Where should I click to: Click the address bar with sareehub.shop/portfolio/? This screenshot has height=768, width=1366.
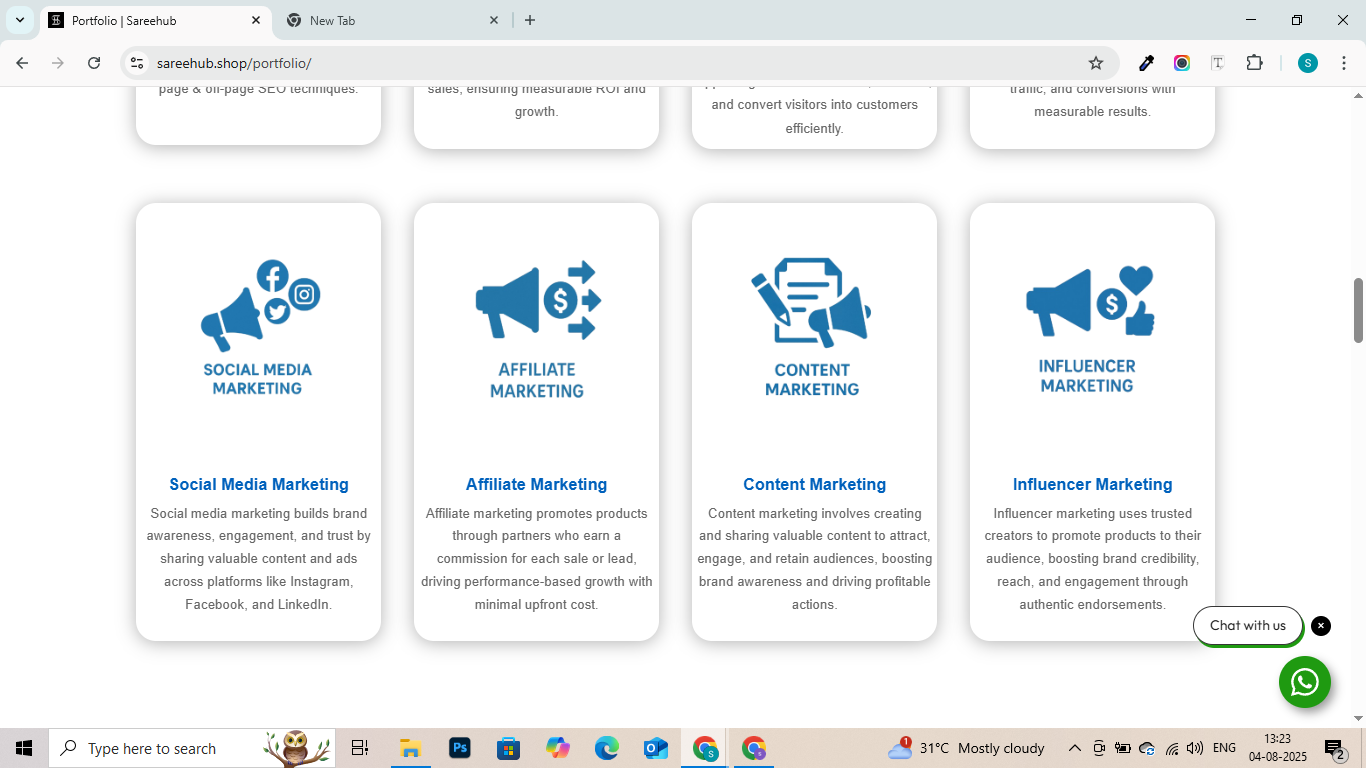pos(600,63)
